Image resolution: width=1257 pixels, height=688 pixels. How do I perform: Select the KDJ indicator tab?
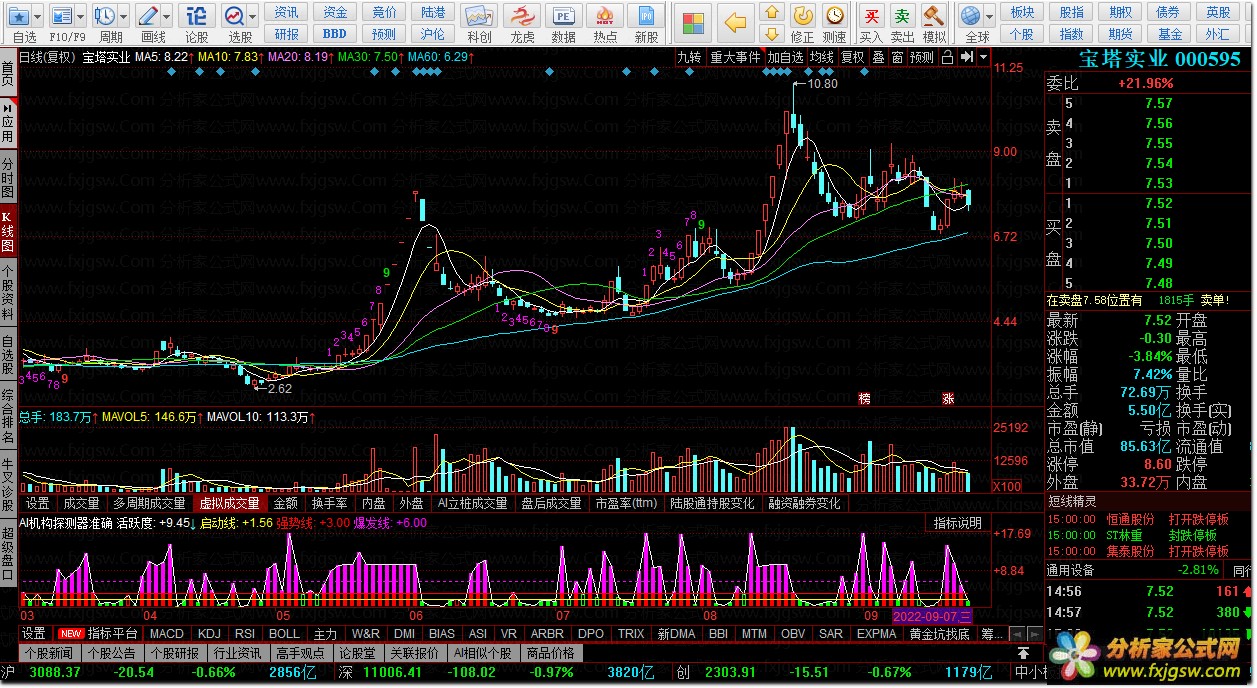[209, 634]
